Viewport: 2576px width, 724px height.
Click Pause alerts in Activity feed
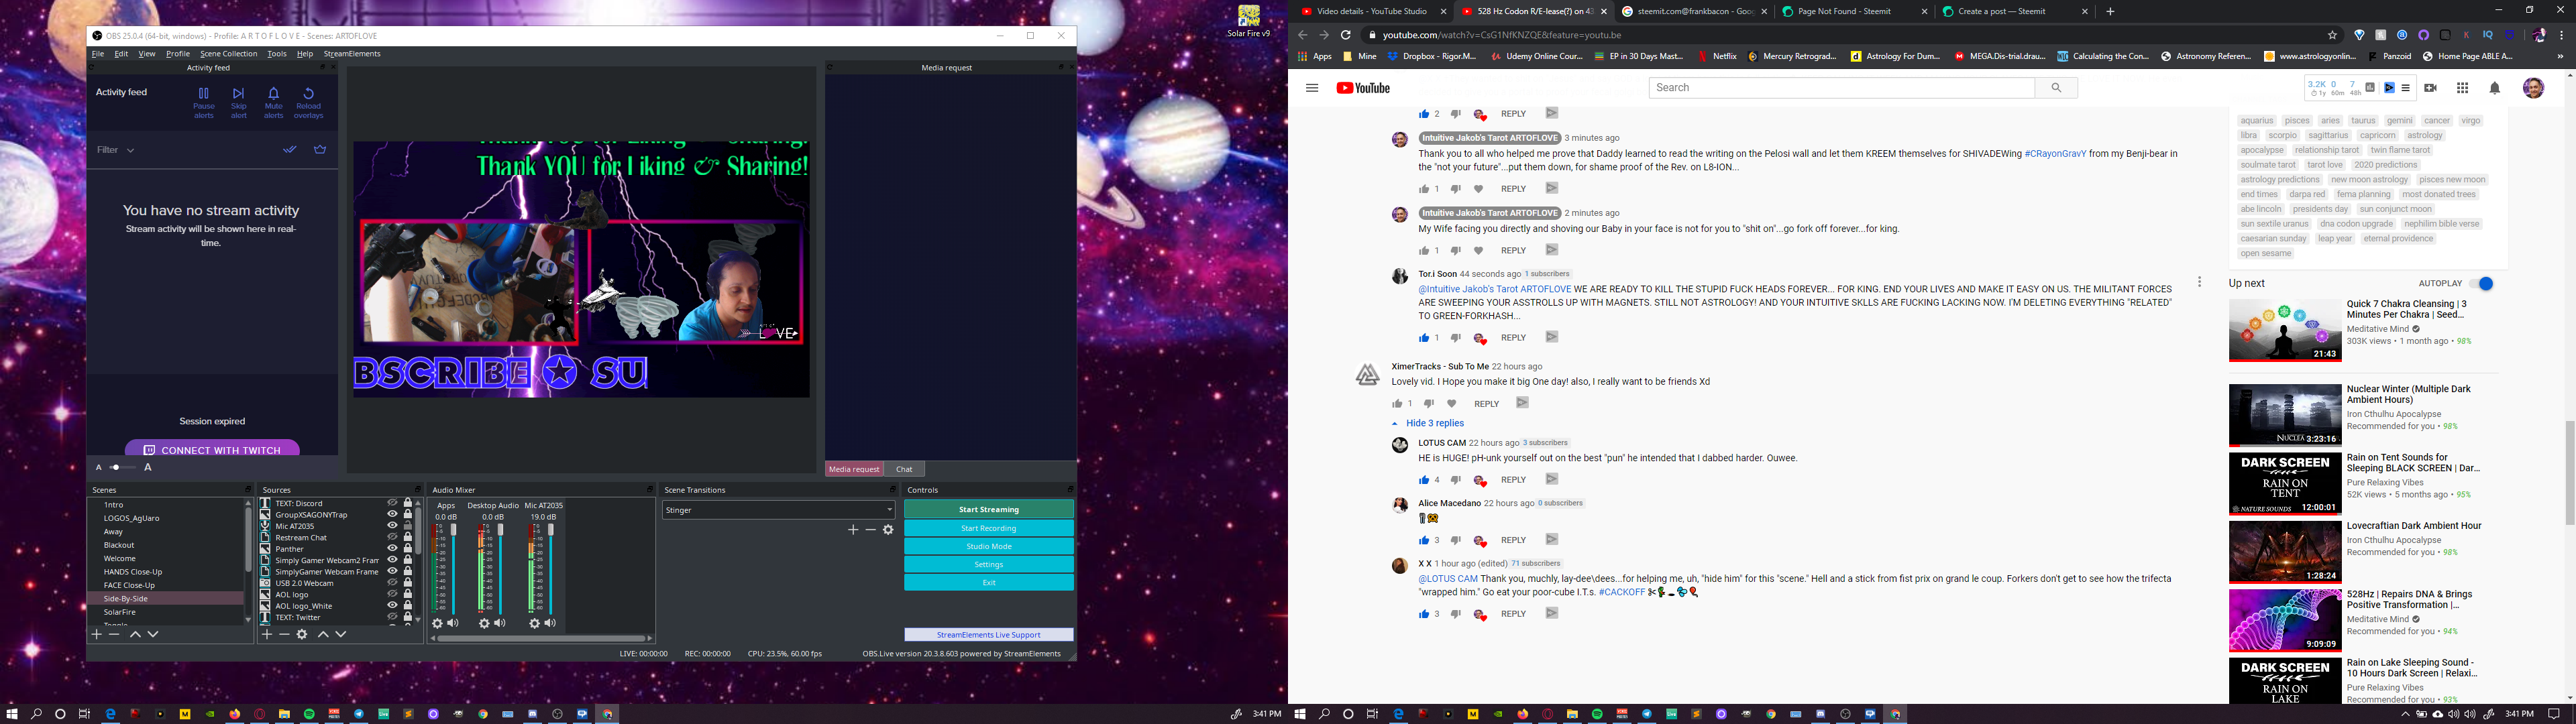click(x=203, y=103)
